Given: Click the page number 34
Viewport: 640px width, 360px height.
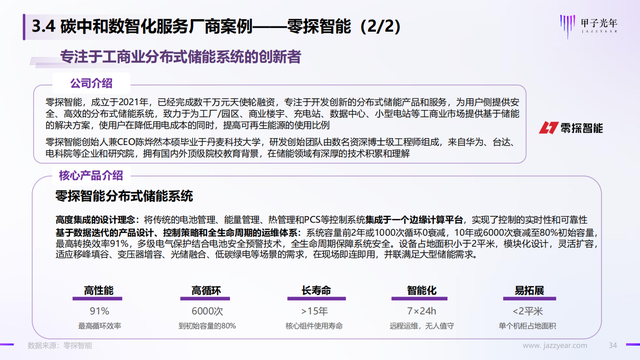Looking at the screenshot, I should (x=613, y=345).
